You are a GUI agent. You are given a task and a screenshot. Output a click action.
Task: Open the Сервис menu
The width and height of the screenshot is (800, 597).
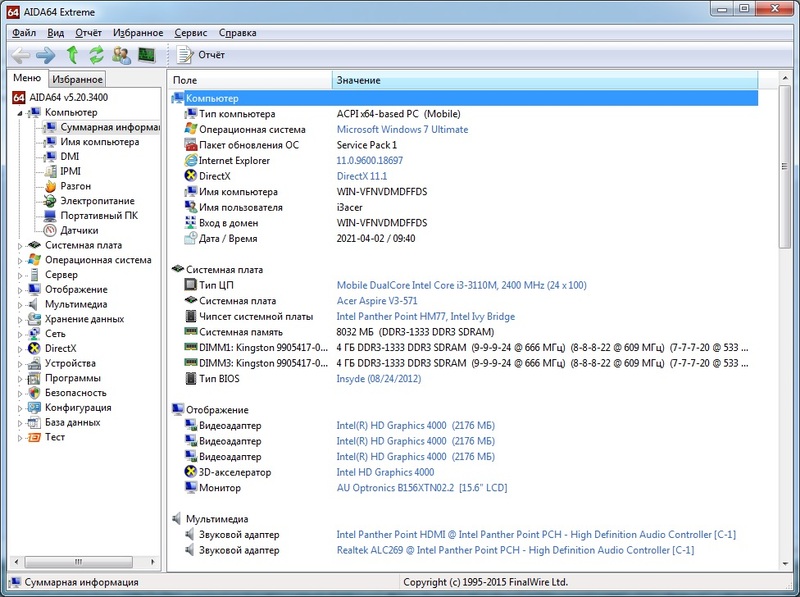[190, 33]
